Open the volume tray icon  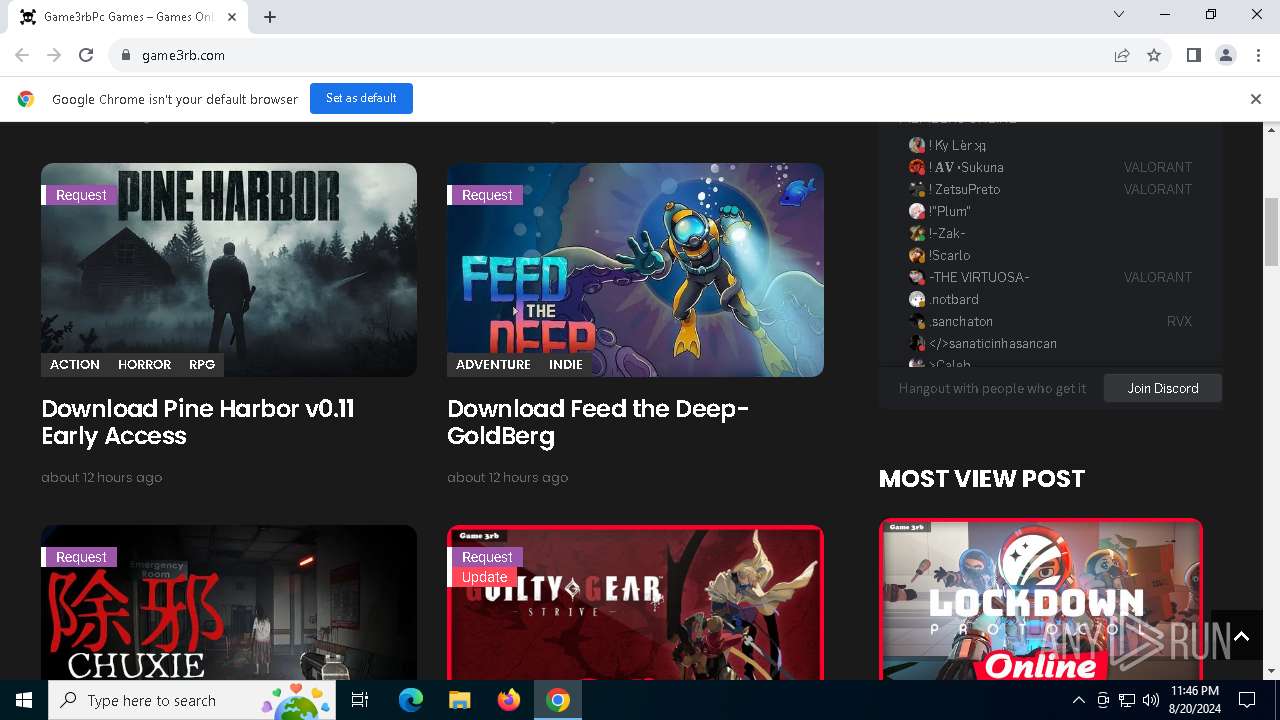click(1151, 700)
